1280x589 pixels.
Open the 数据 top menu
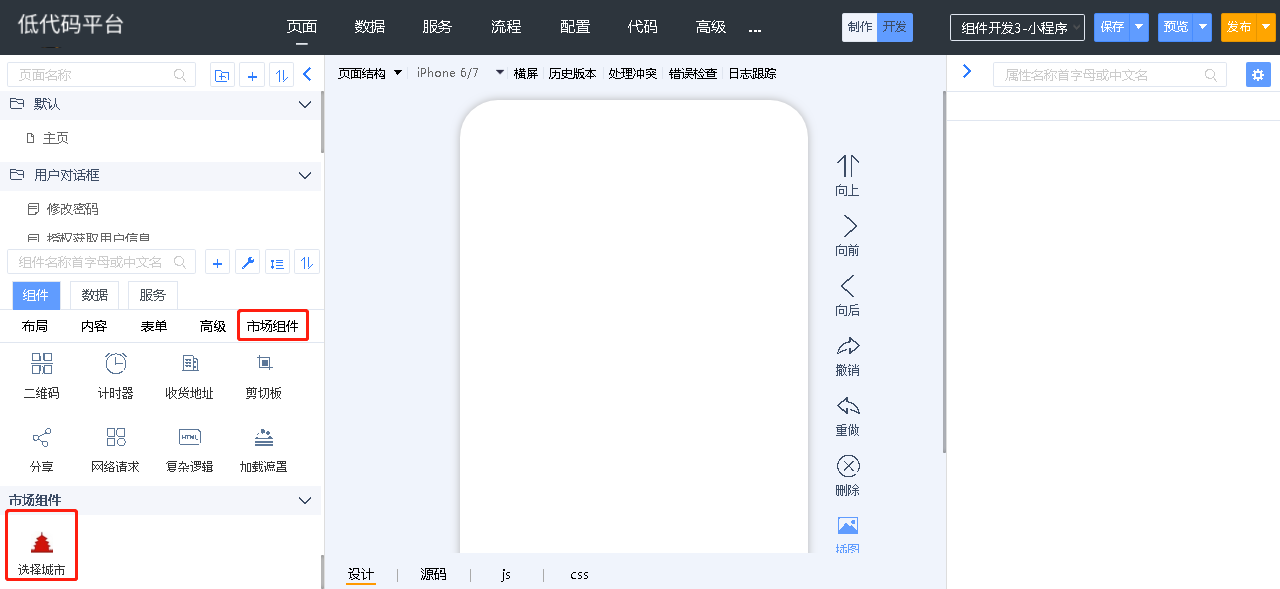coord(369,27)
